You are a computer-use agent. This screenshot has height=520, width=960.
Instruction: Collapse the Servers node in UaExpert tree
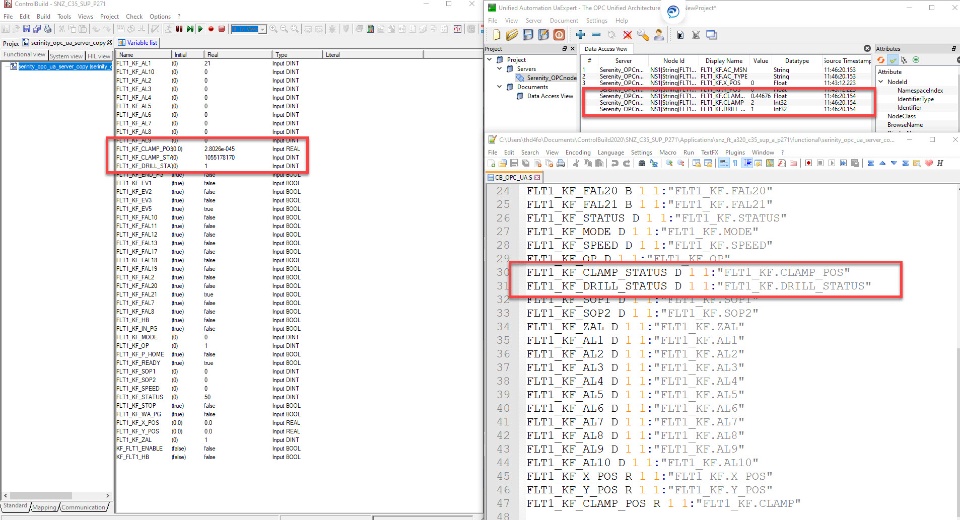pyautogui.click(x=500, y=69)
